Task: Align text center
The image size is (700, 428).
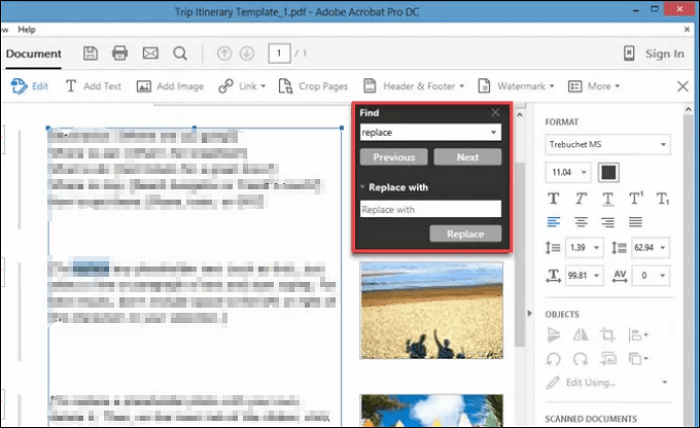Action: click(581, 222)
